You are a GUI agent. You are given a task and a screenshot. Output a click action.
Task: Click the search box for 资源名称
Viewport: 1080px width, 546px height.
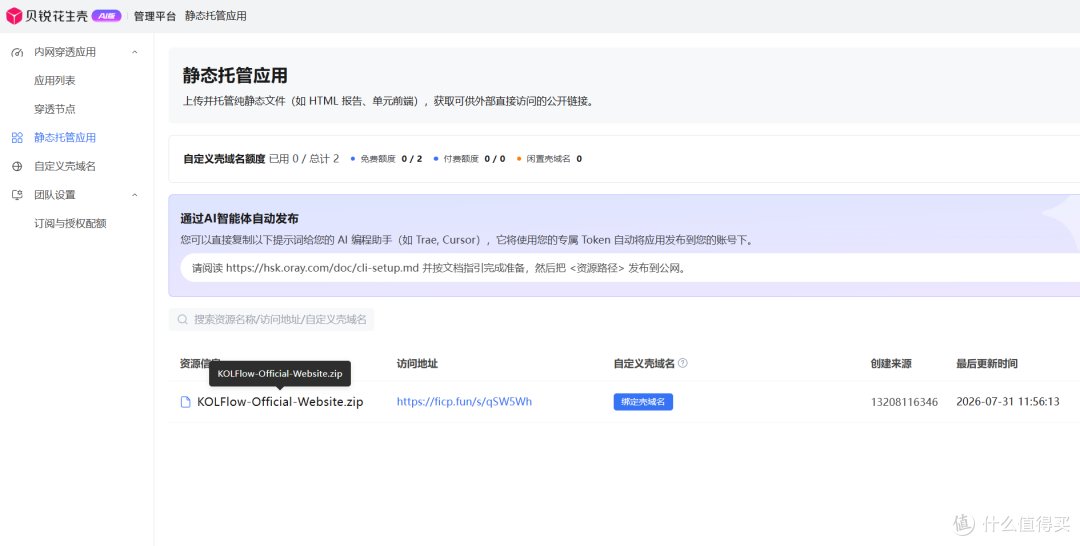tap(271, 319)
